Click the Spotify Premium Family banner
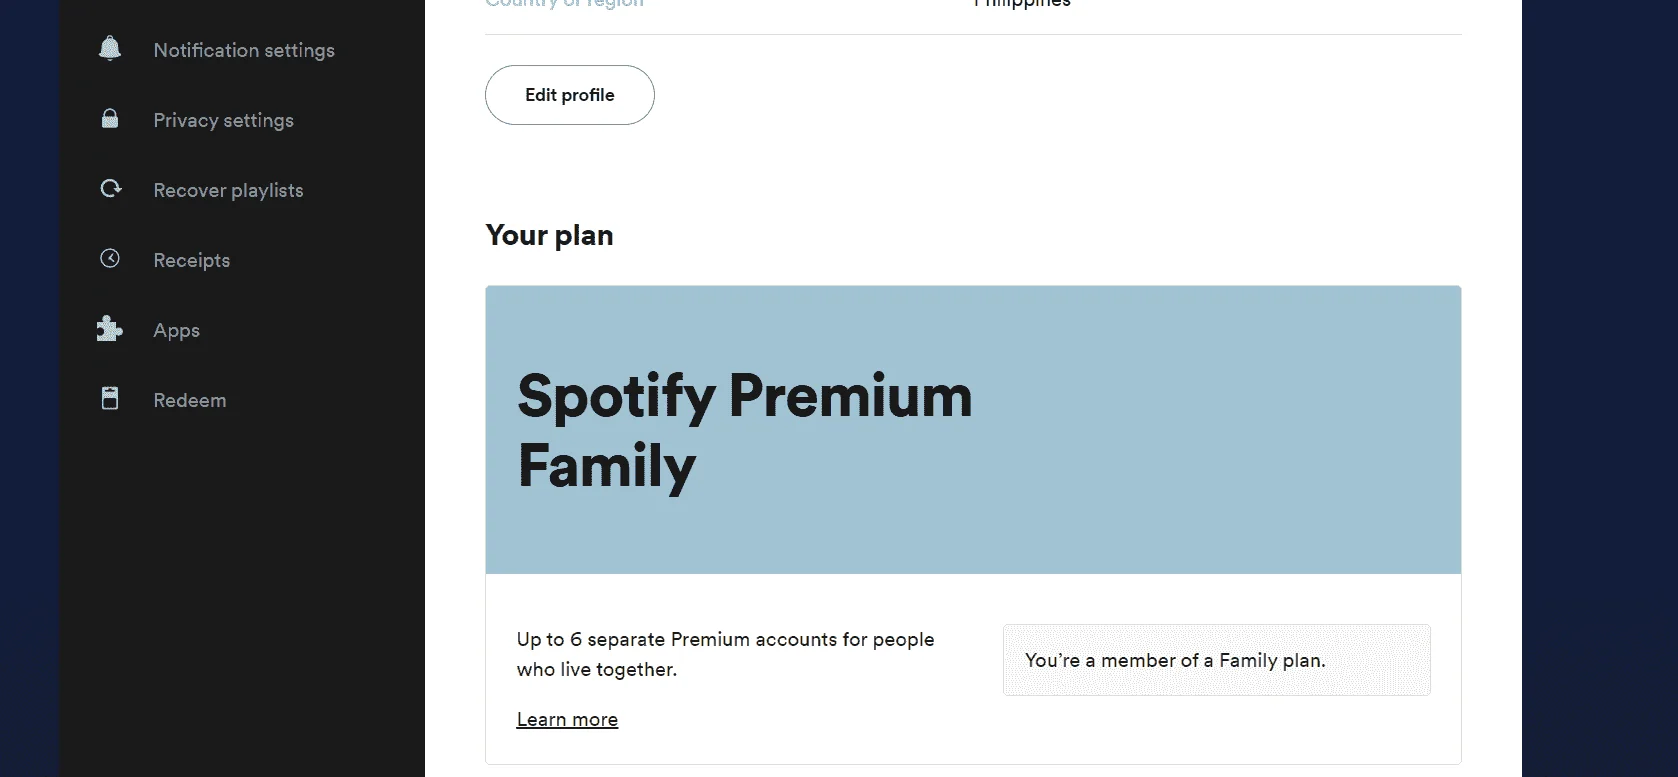 tap(973, 430)
